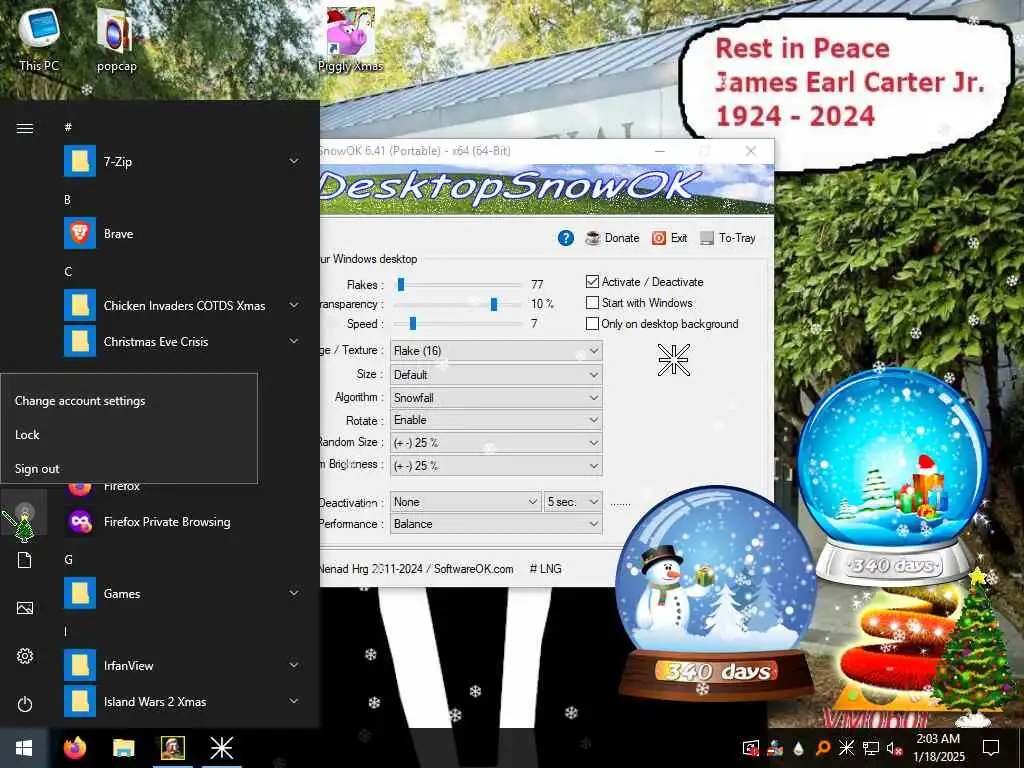Select Change account settings
The width and height of the screenshot is (1024, 768).
pyautogui.click(x=129, y=401)
